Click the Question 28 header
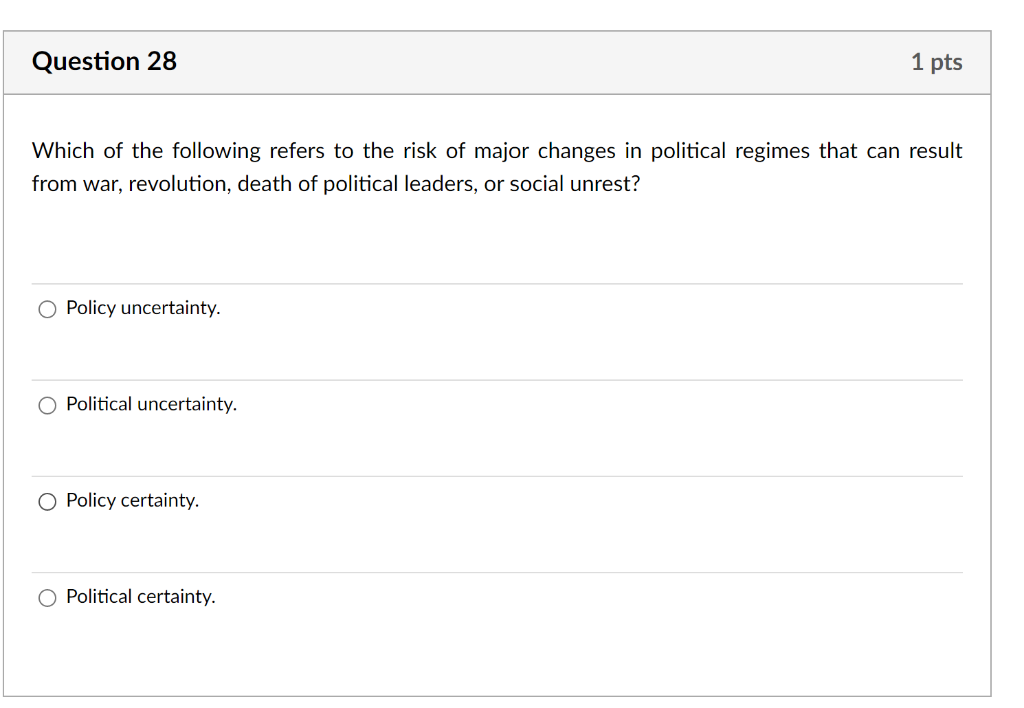Image resolution: width=1024 pixels, height=708 pixels. click(x=104, y=61)
